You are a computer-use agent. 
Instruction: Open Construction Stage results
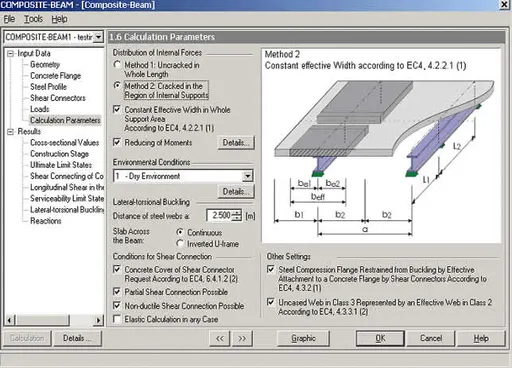59,154
